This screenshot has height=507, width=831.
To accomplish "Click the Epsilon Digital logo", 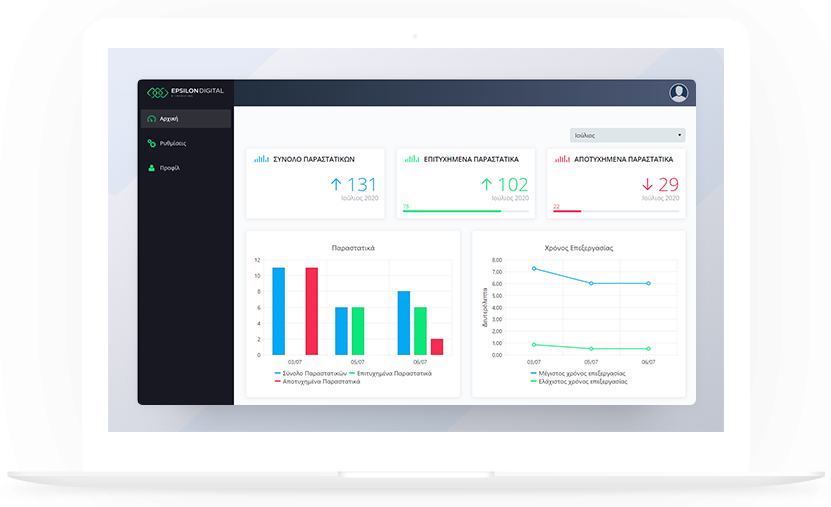I will click(185, 92).
